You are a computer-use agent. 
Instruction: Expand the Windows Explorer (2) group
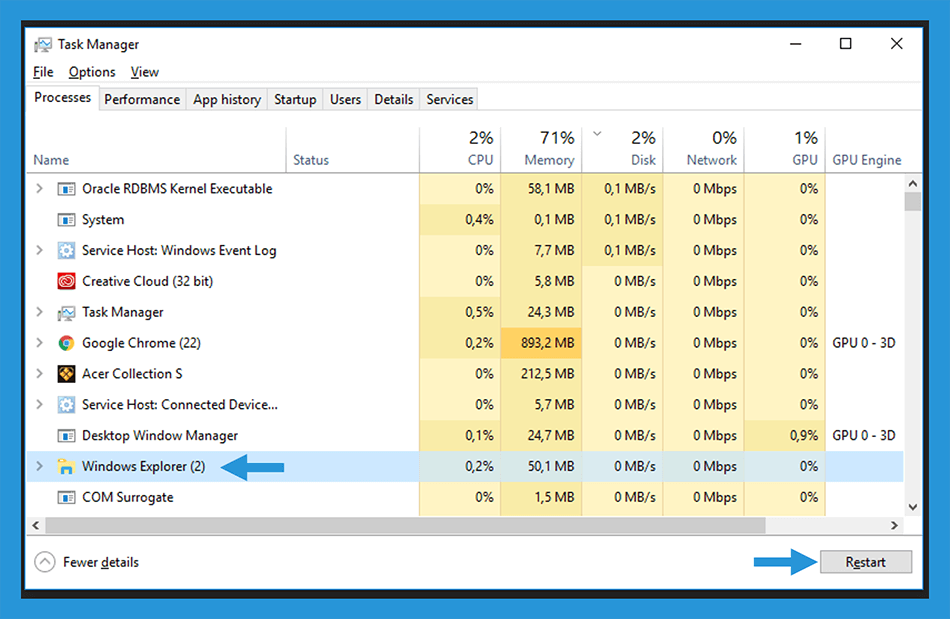[39, 467]
